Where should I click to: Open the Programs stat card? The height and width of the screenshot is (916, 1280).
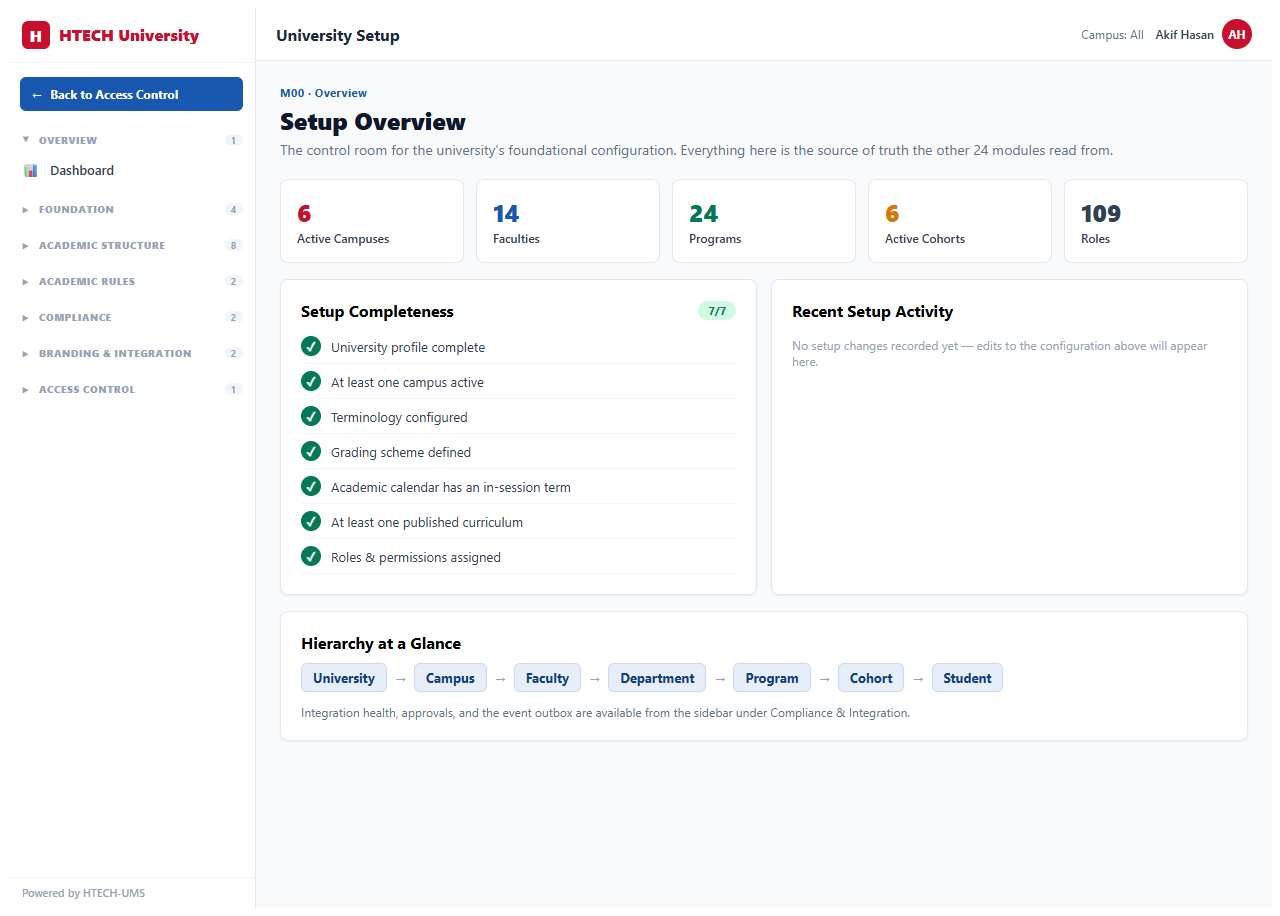[764, 221]
